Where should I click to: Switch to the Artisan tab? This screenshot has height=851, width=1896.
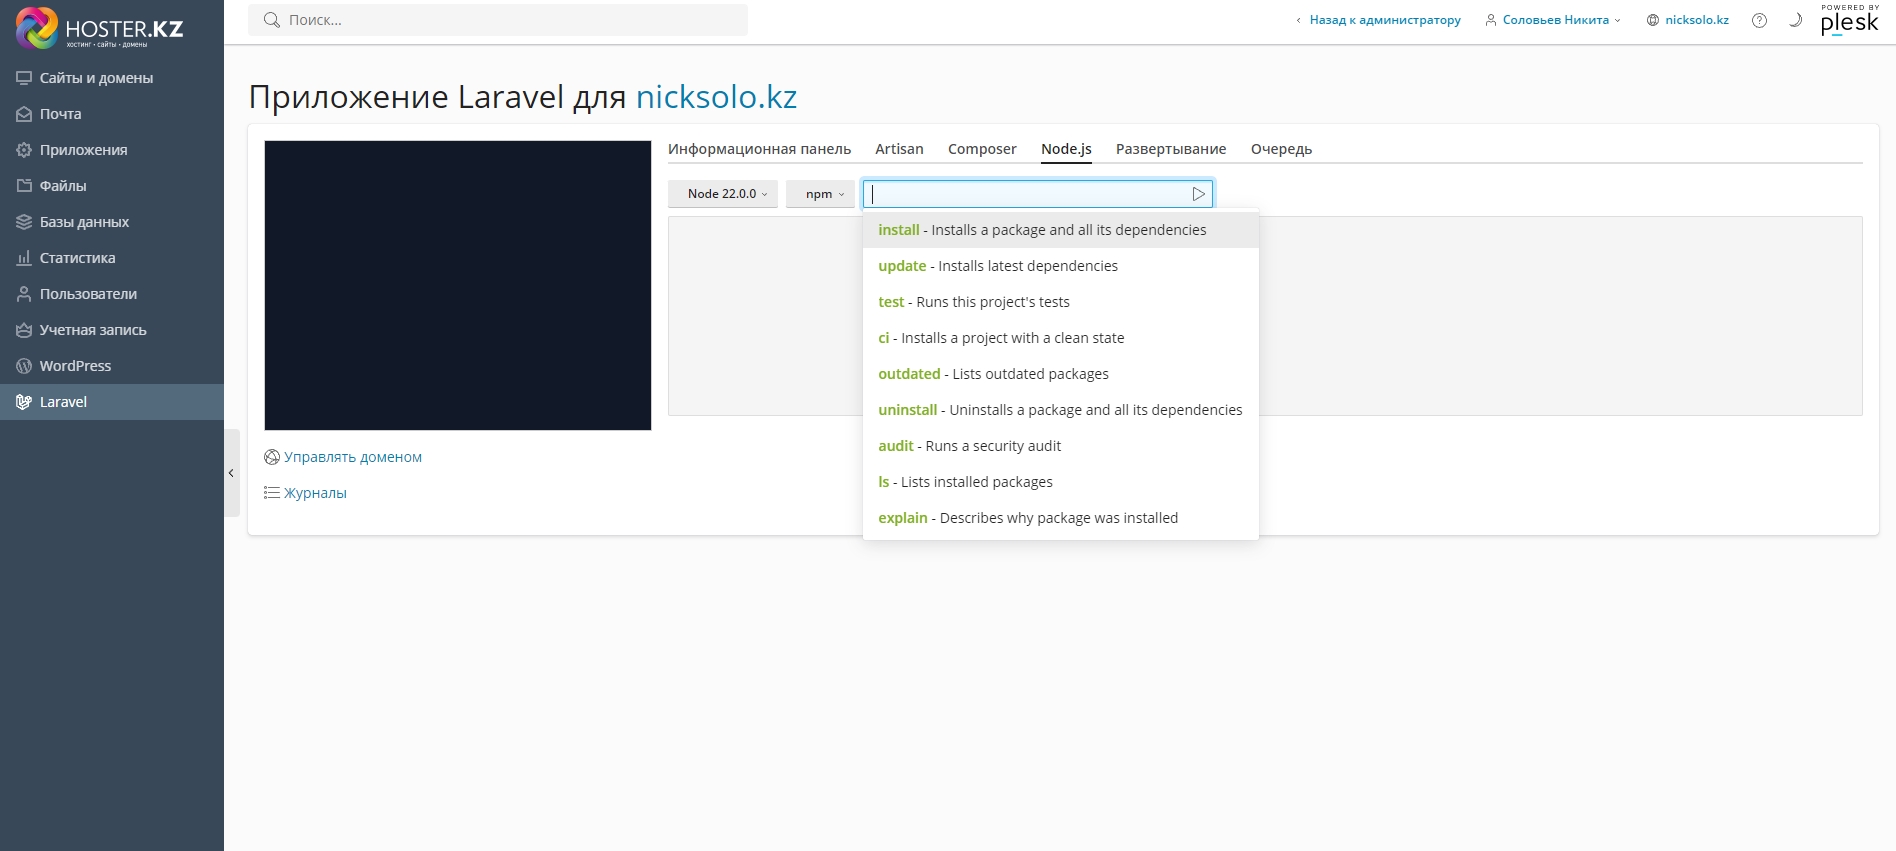coord(899,149)
